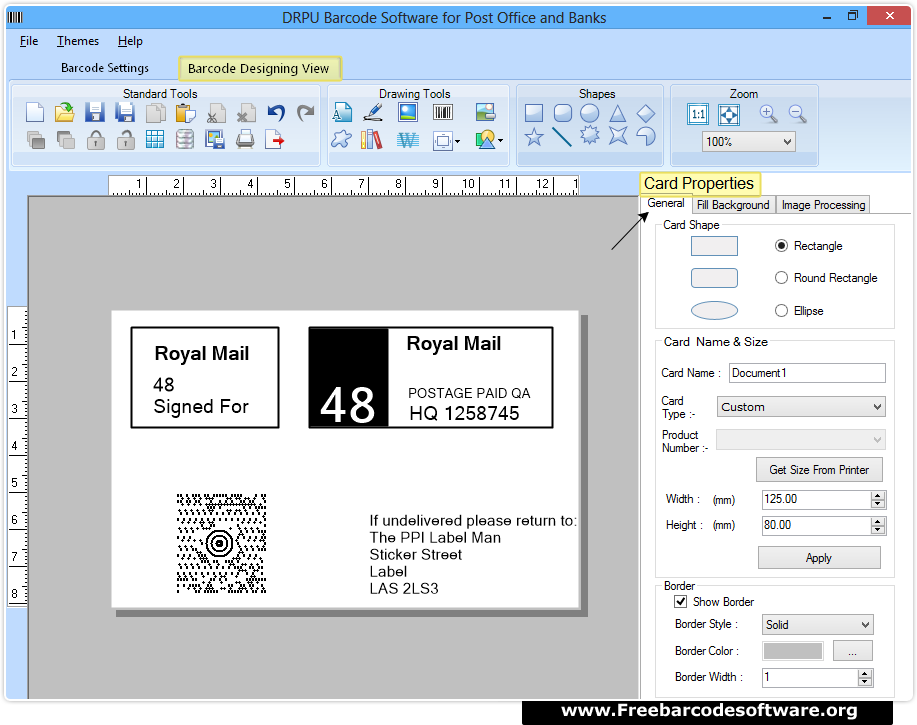Uncheck the Show Border checkbox

coord(681,602)
